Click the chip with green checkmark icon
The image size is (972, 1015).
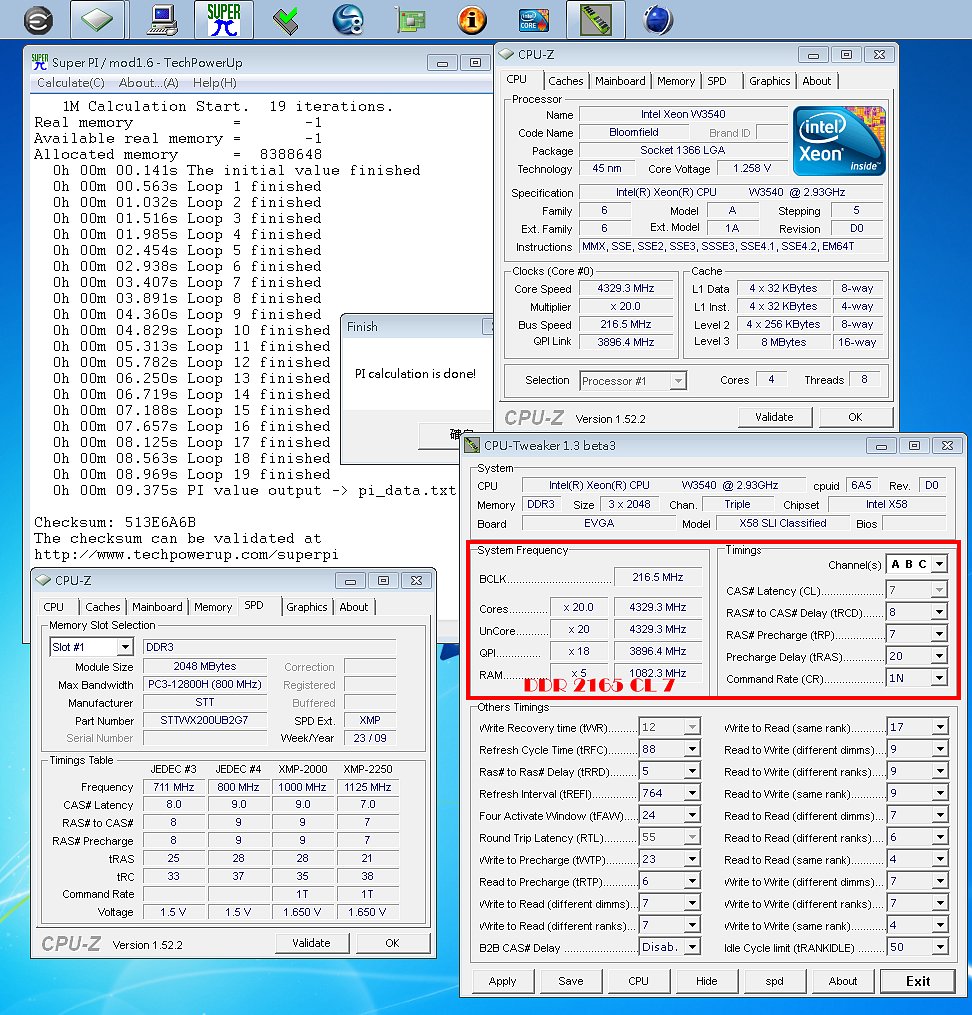coord(285,20)
